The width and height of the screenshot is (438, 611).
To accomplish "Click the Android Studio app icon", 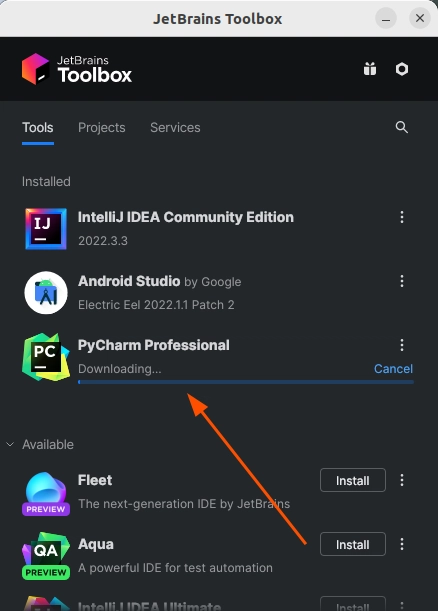I will tap(46, 293).
